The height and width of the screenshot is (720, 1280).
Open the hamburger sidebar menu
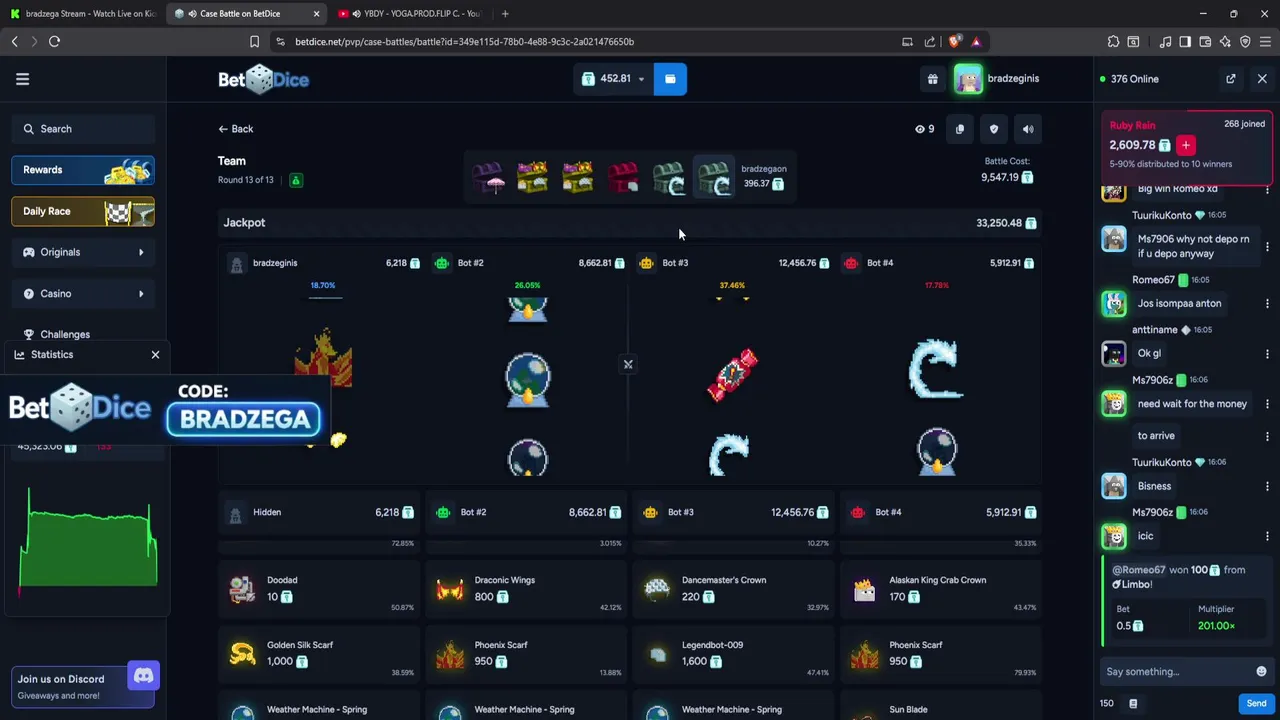pos(22,79)
